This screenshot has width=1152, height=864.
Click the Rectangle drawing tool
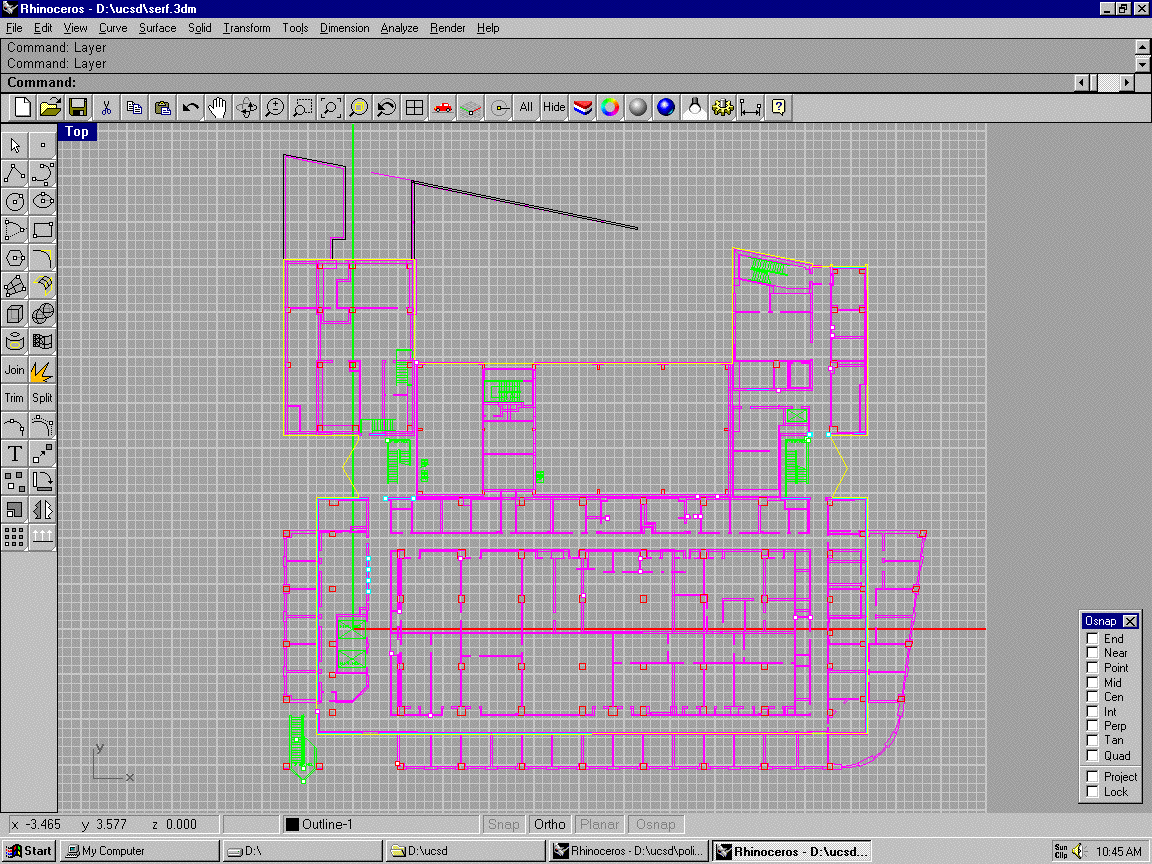[x=42, y=229]
